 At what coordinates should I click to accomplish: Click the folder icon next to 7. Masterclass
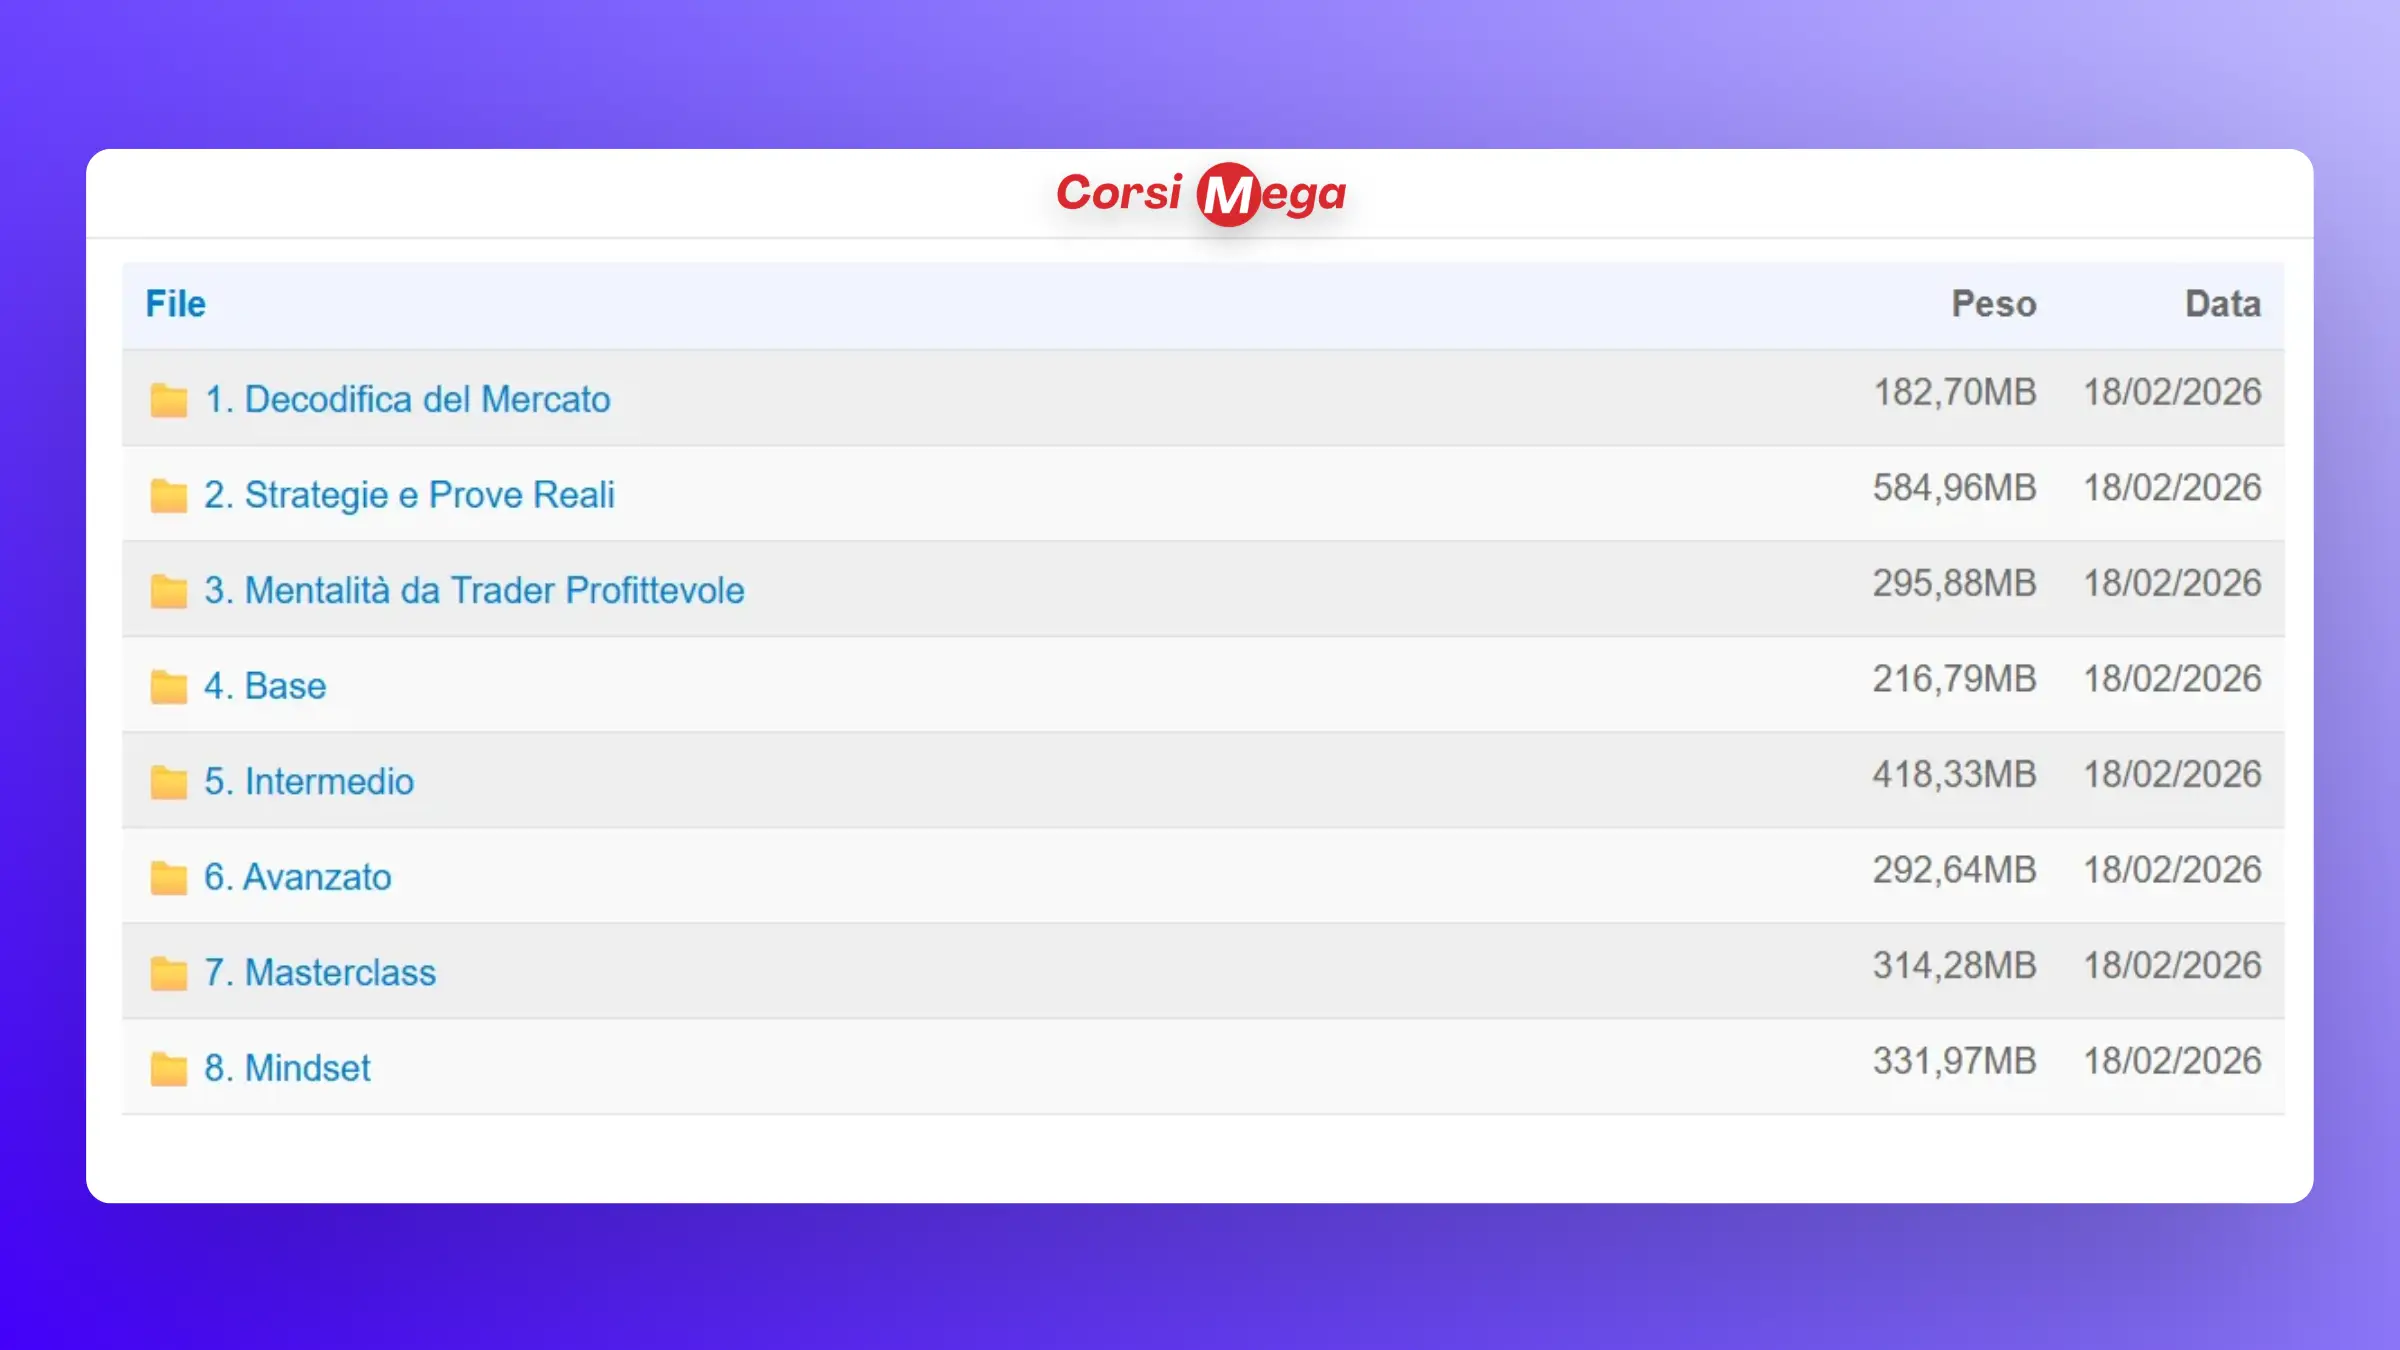pyautogui.click(x=168, y=973)
